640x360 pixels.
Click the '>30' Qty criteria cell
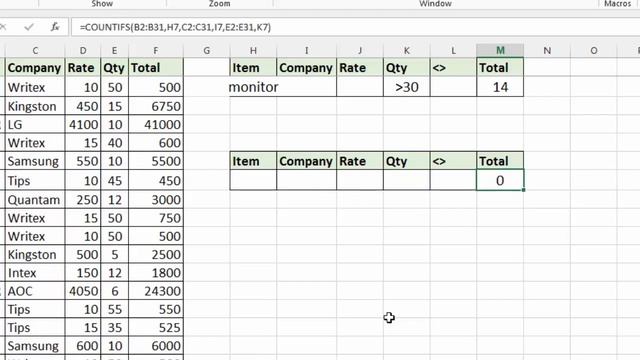[407, 87]
